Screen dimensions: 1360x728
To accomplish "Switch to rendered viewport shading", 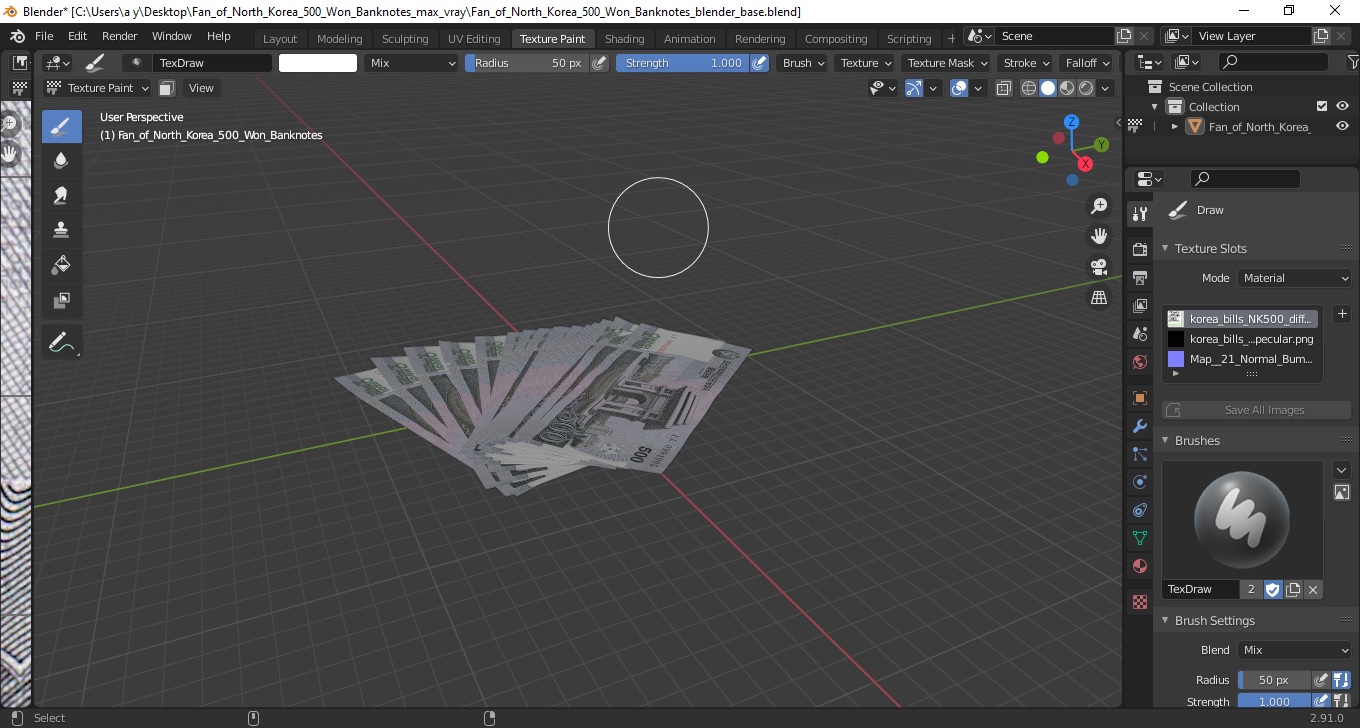I will (x=1086, y=88).
